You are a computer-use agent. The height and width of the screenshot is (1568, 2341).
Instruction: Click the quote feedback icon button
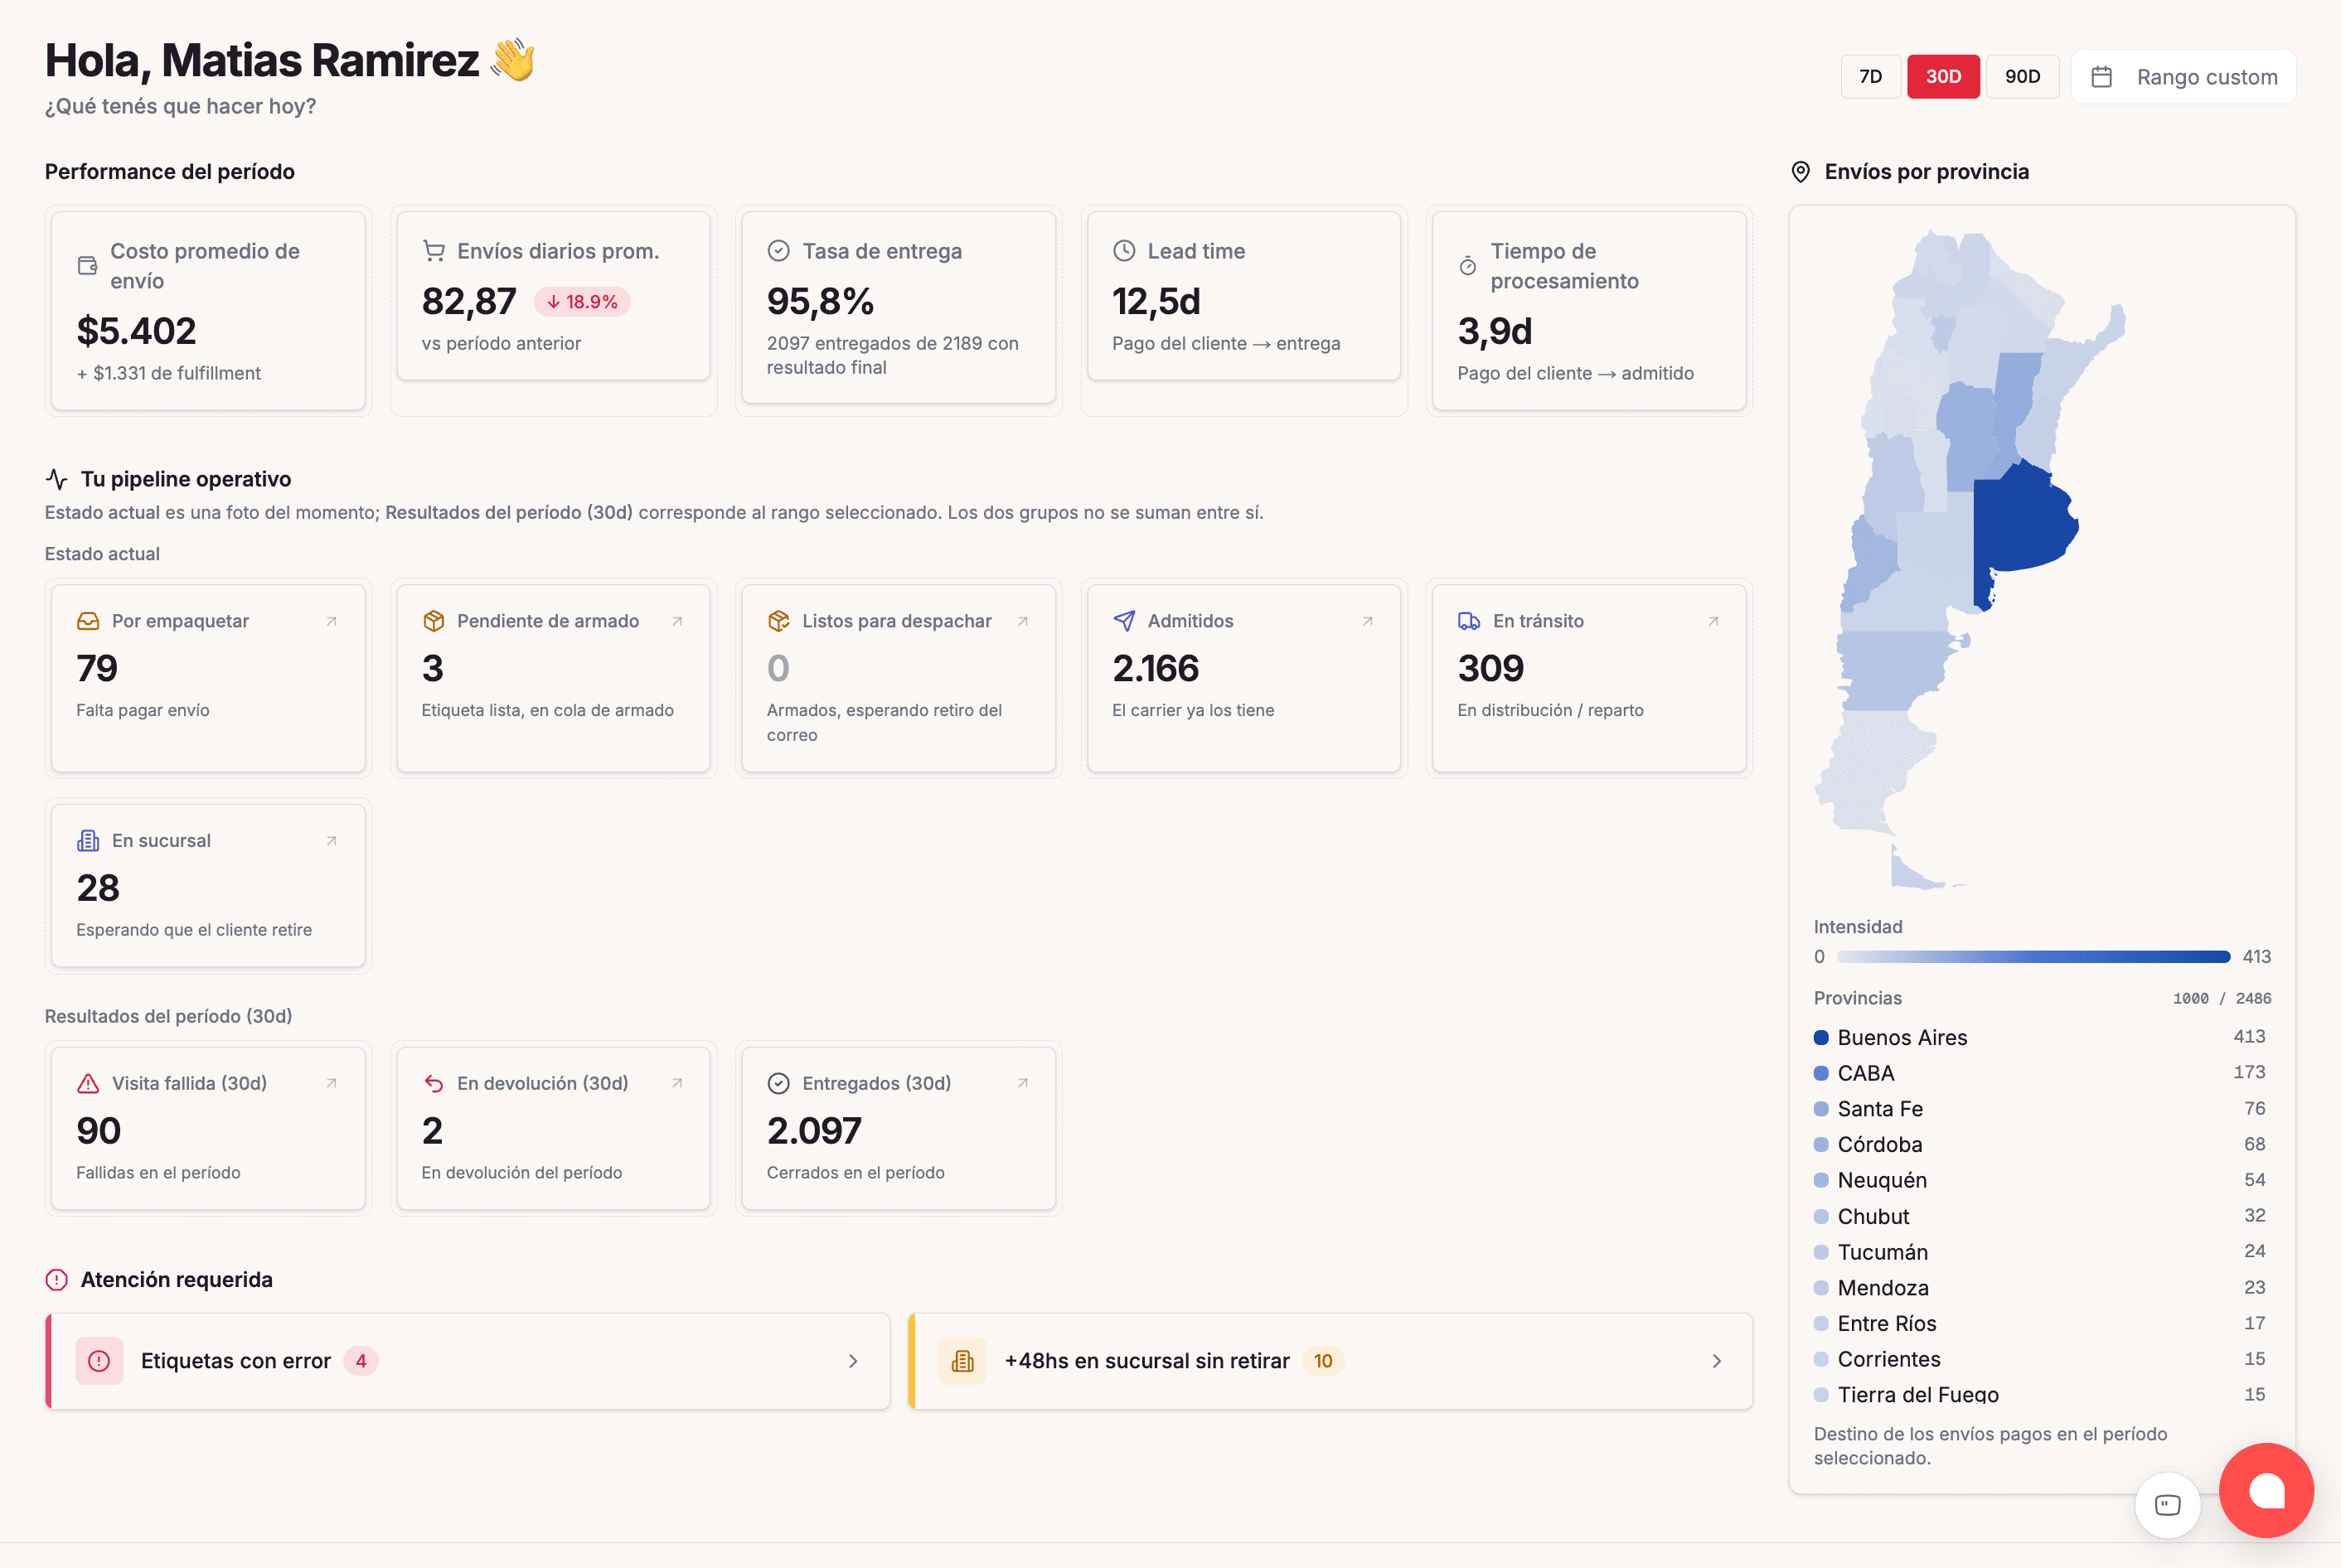pos(2167,1505)
